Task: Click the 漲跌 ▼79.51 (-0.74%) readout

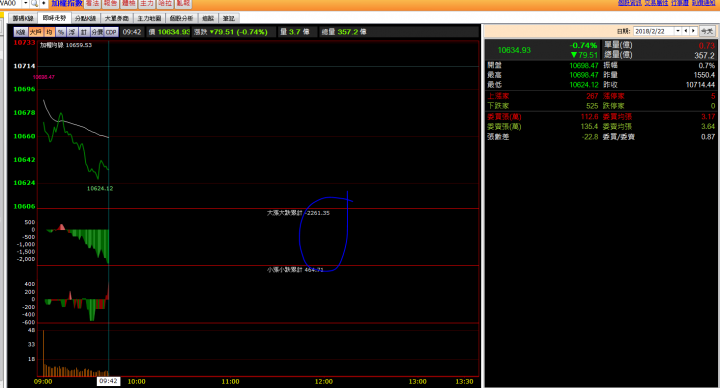Action: [231, 32]
